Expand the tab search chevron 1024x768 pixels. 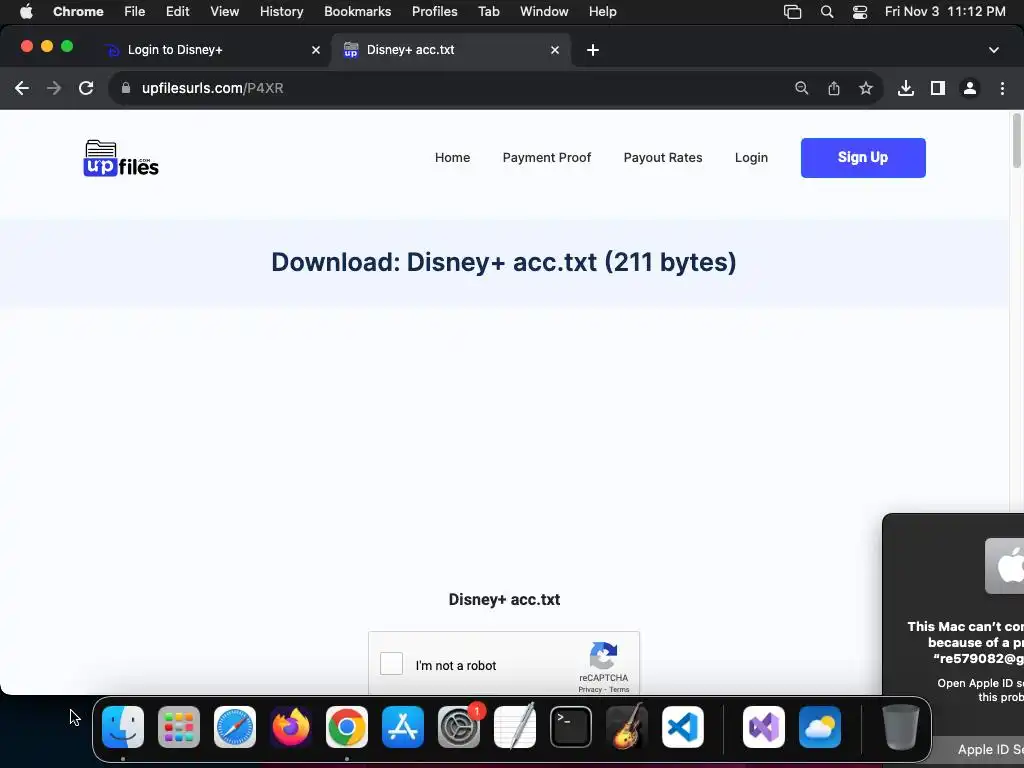pos(994,50)
